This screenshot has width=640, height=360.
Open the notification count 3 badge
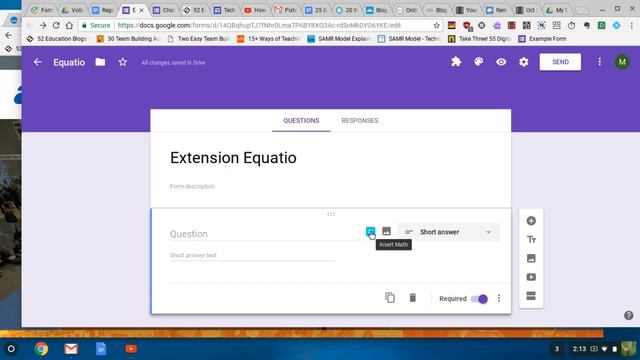[557, 349]
